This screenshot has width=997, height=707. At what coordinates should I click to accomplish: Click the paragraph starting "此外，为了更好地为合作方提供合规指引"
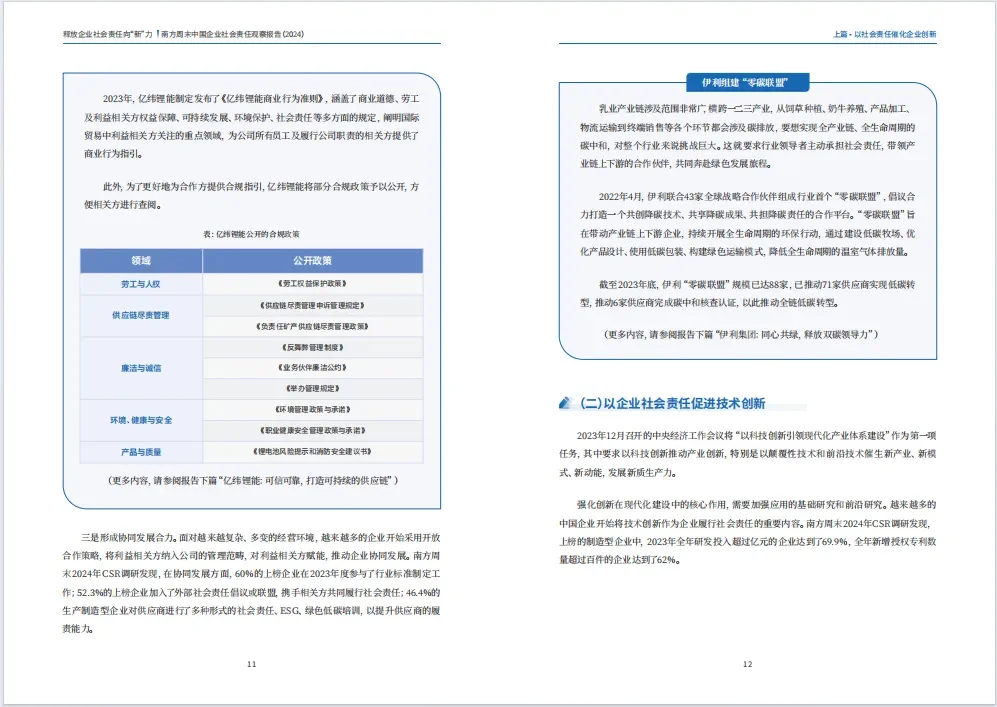[252, 196]
